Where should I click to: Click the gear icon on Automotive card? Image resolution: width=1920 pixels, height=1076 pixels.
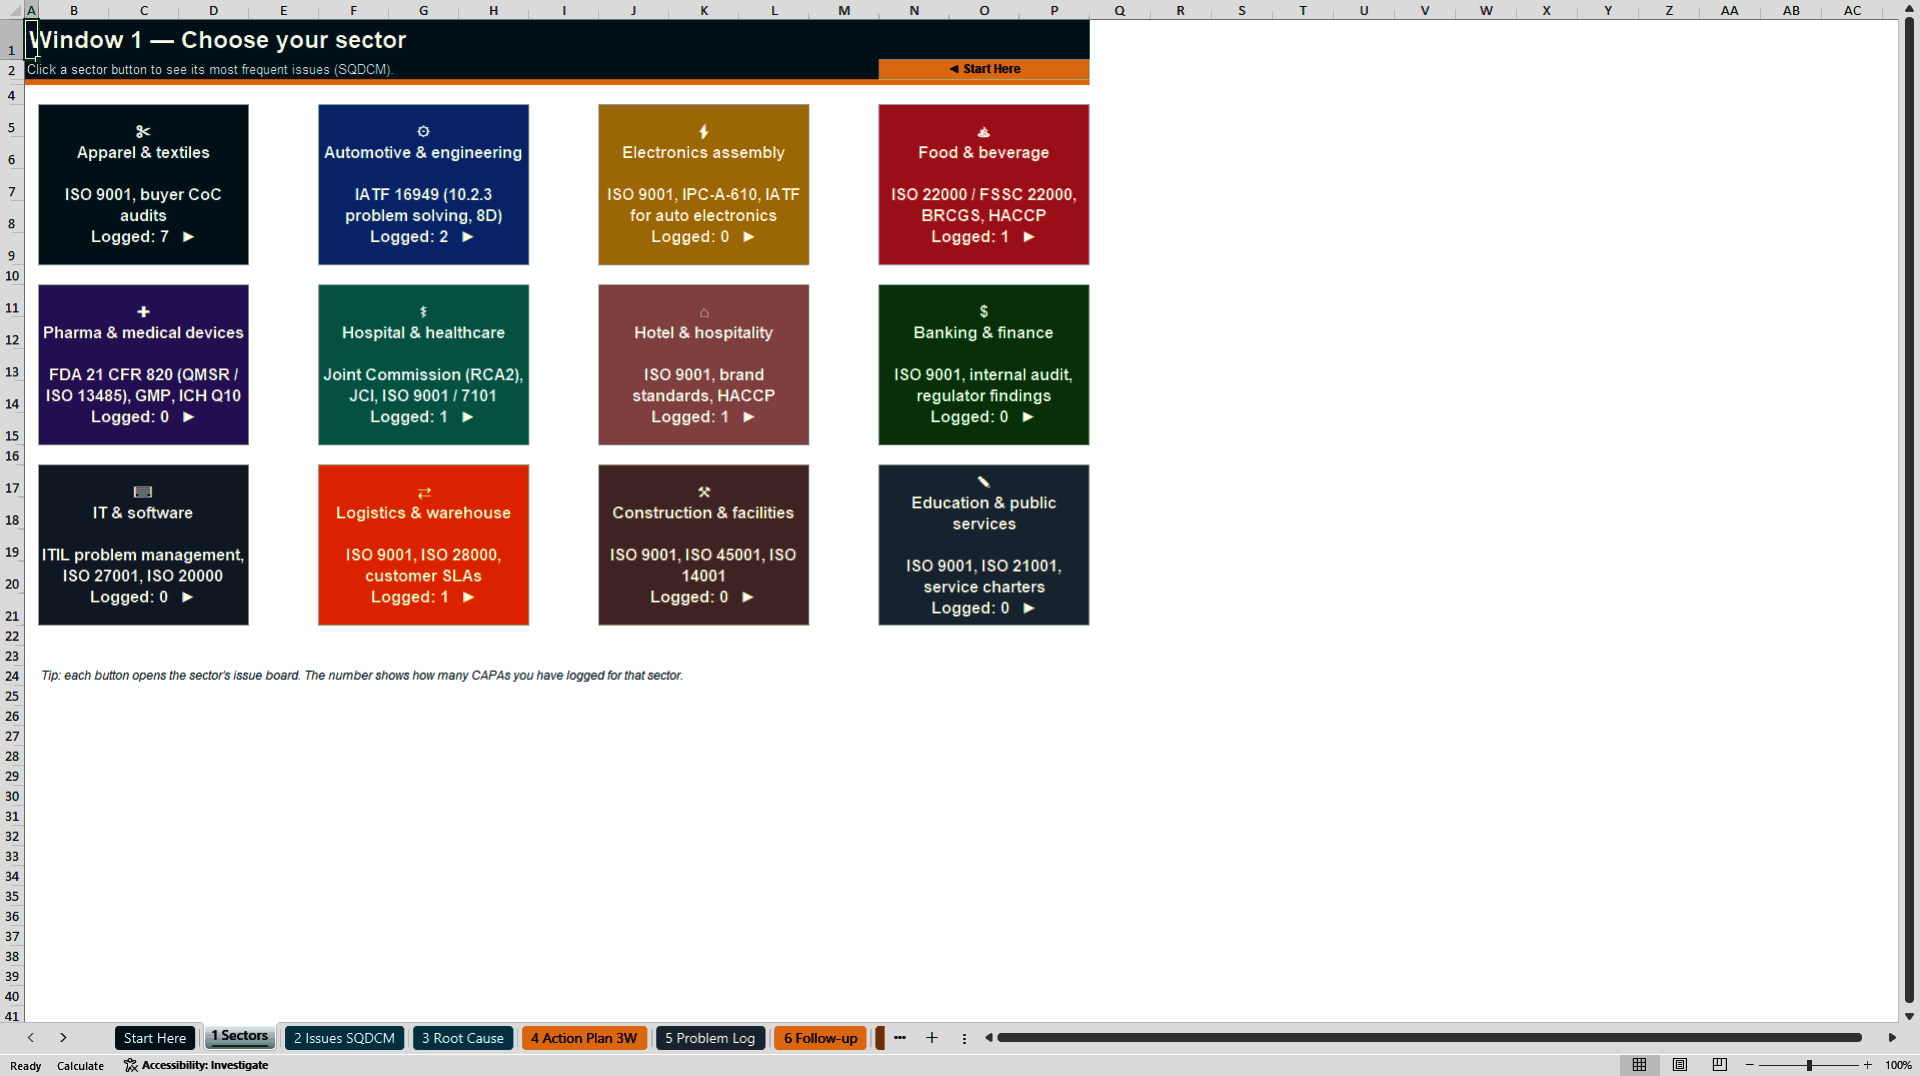click(423, 131)
